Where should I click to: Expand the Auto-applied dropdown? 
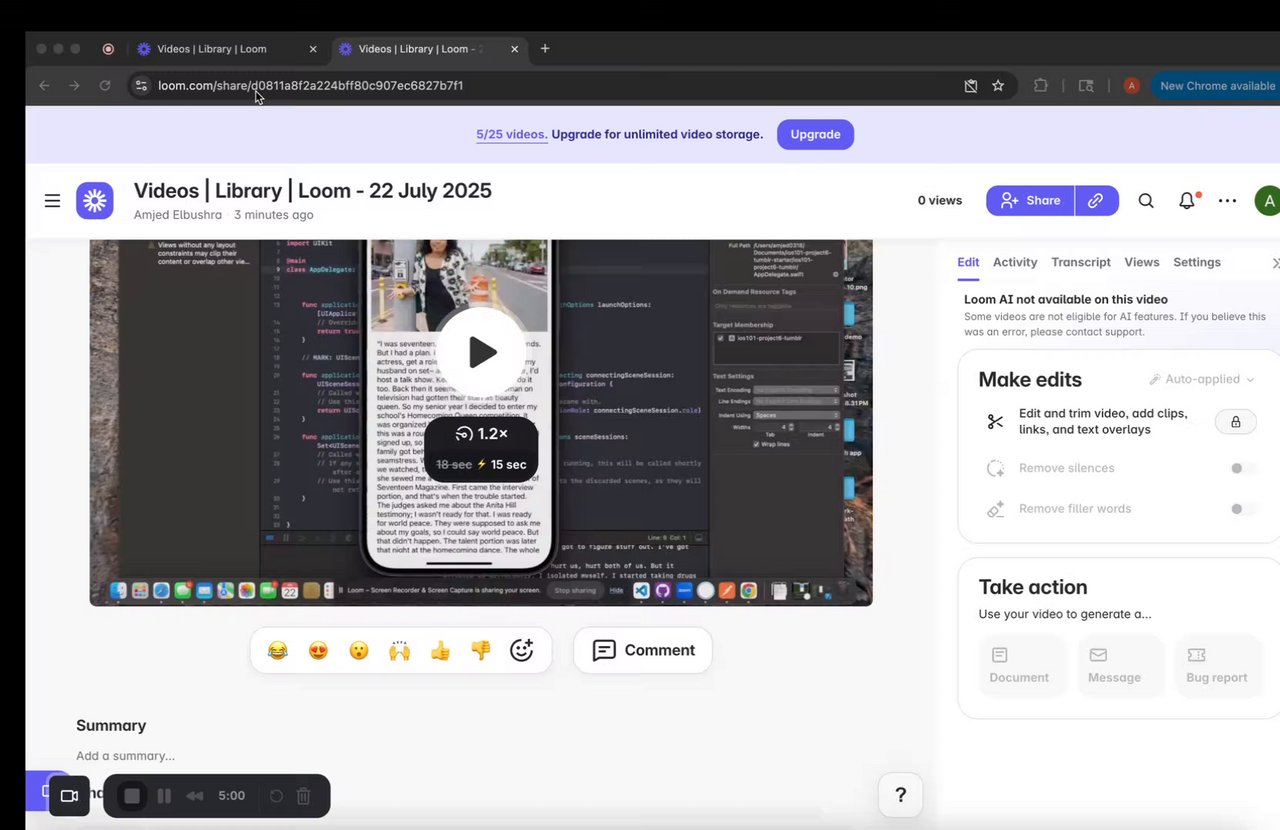coord(1201,379)
